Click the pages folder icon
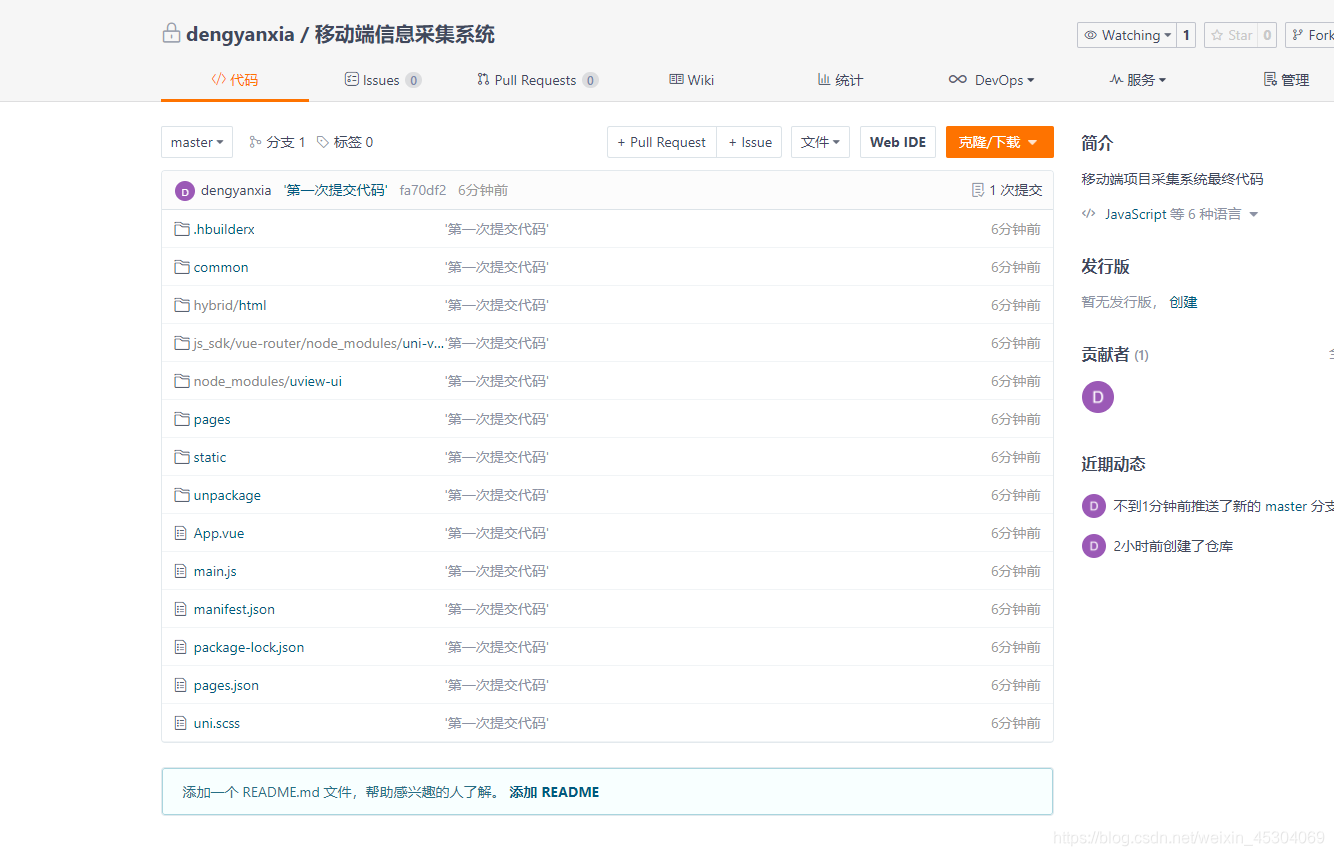 (x=182, y=419)
